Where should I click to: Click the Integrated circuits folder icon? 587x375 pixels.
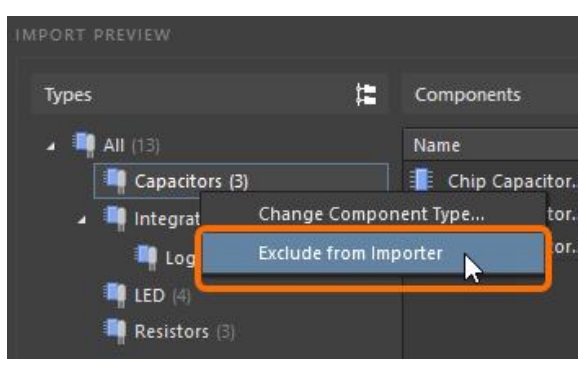point(115,218)
